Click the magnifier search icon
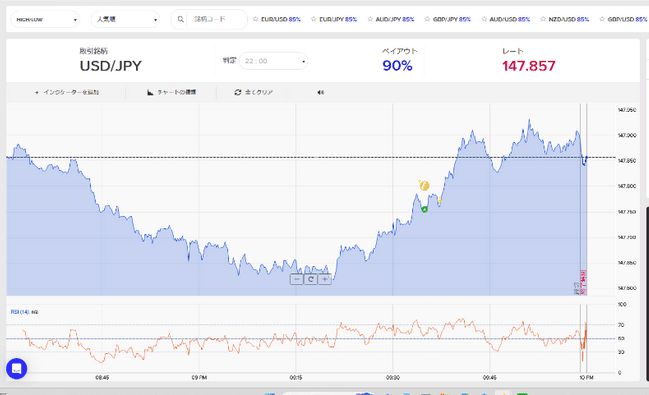The width and height of the screenshot is (649, 395). click(x=180, y=19)
